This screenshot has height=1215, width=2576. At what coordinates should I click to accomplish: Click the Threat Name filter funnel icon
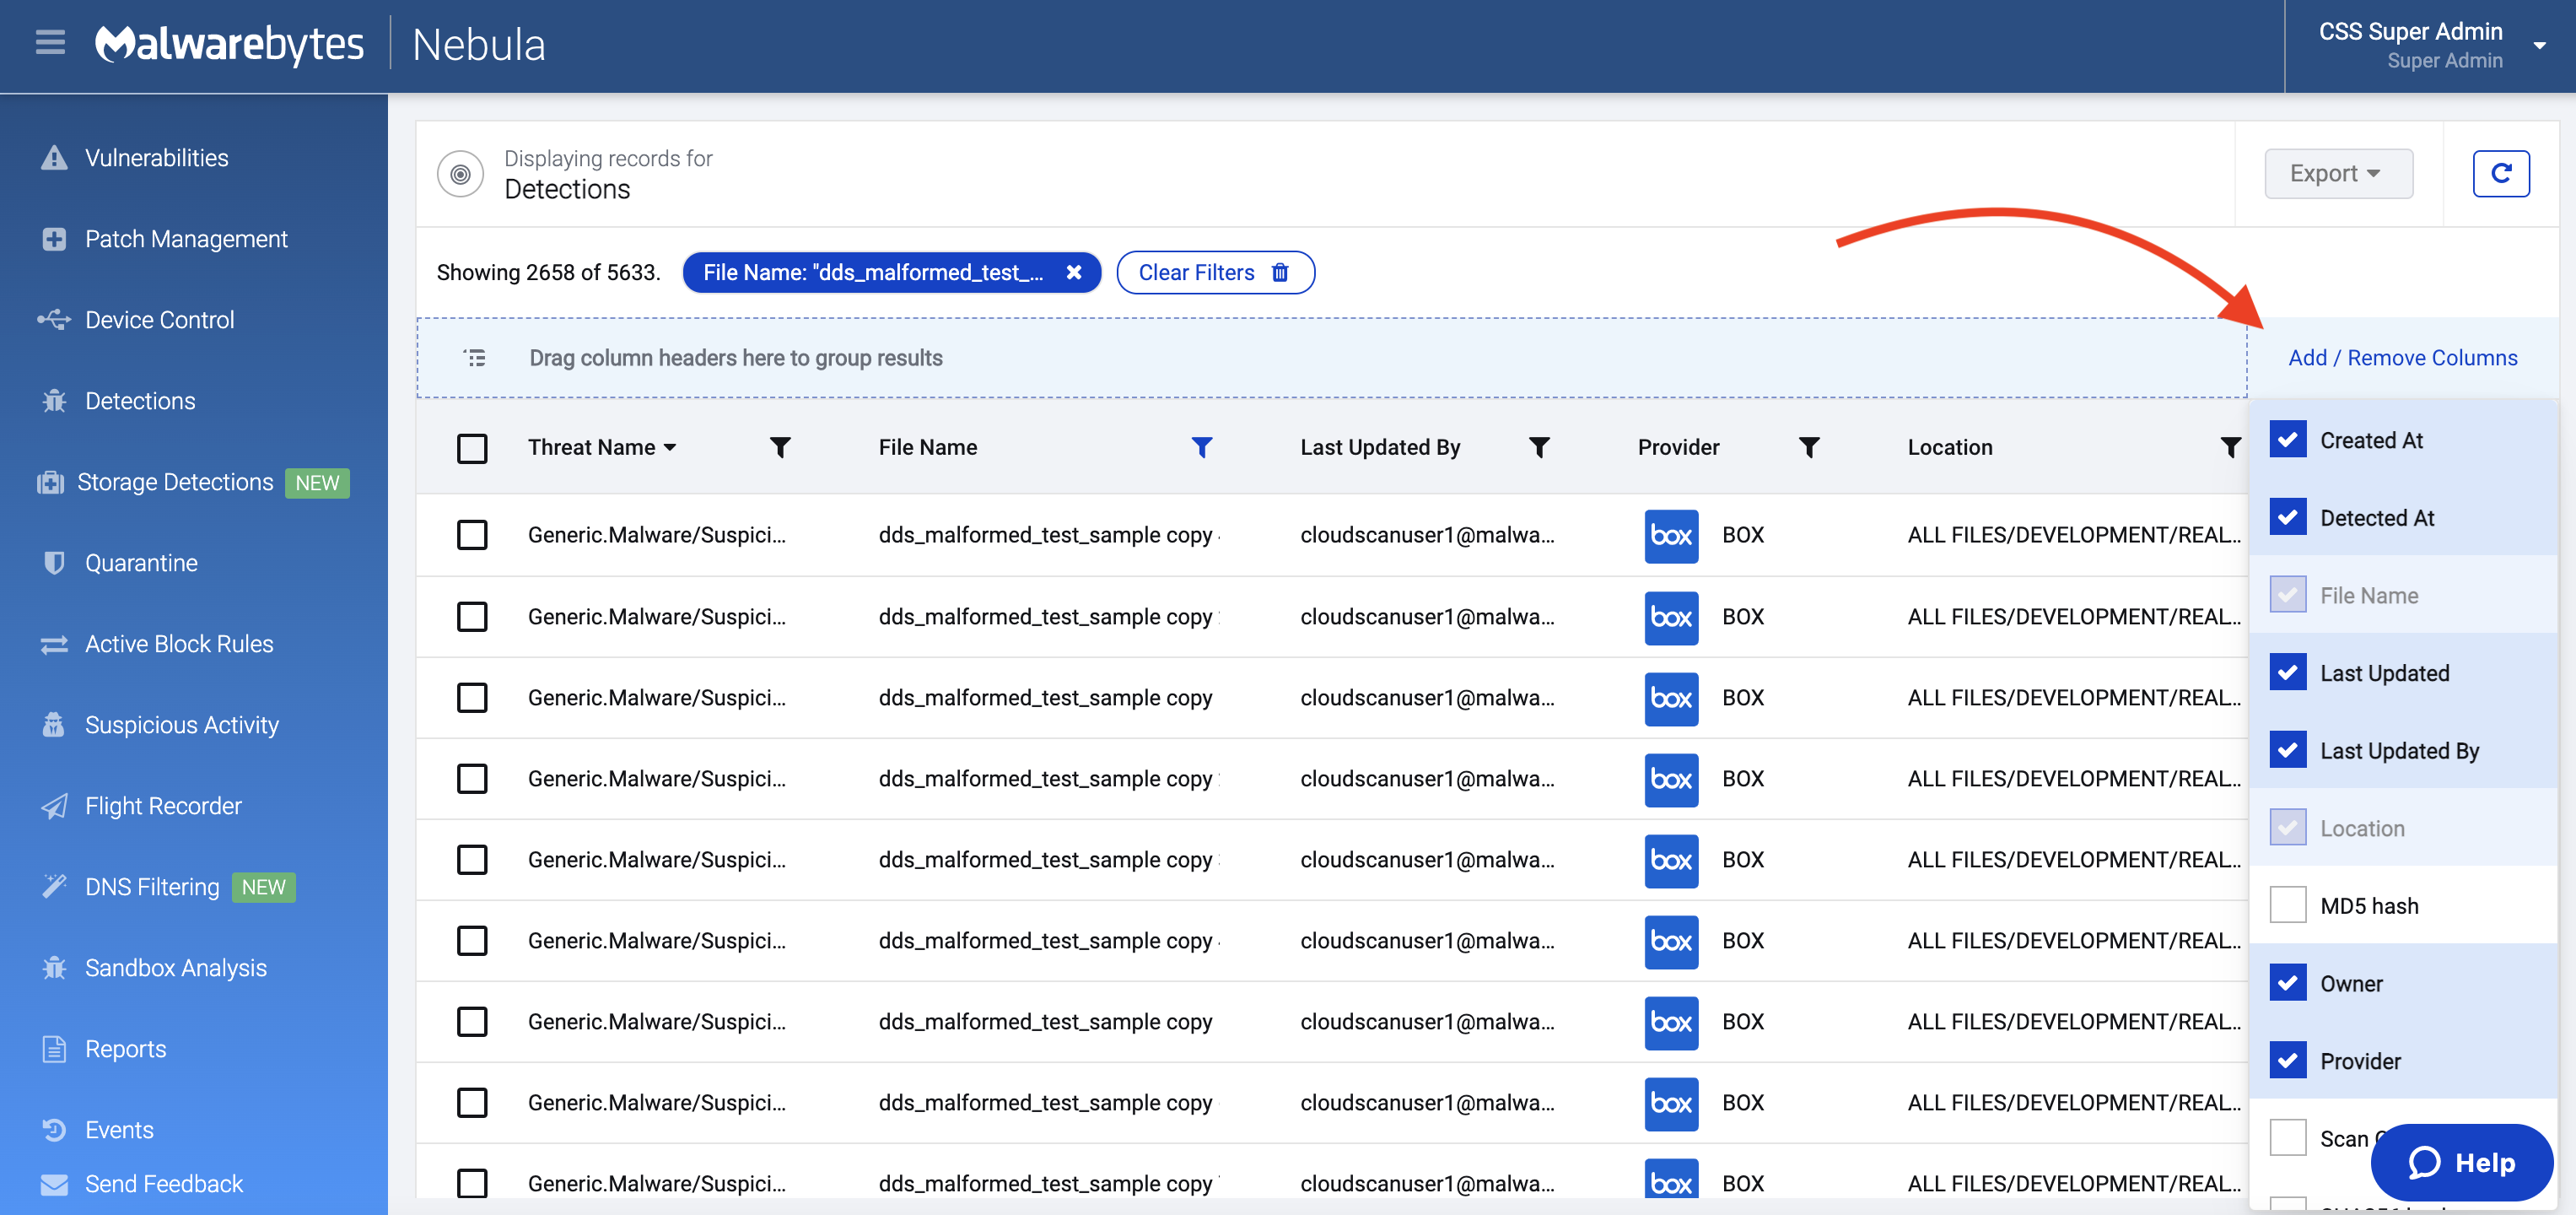coord(780,447)
